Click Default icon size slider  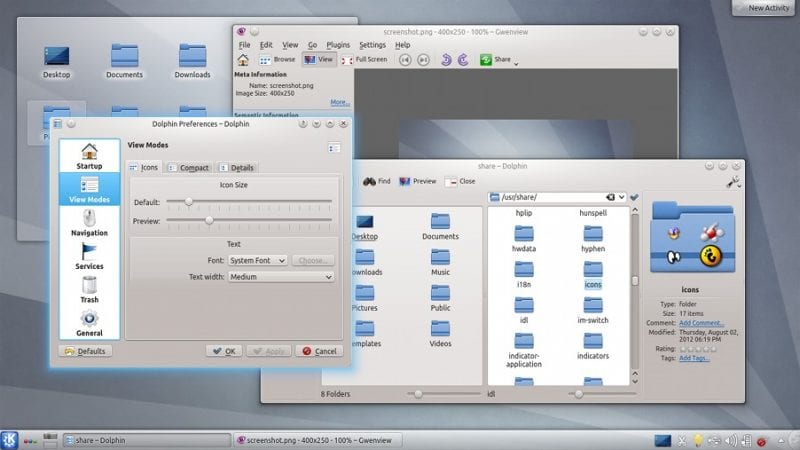point(249,202)
